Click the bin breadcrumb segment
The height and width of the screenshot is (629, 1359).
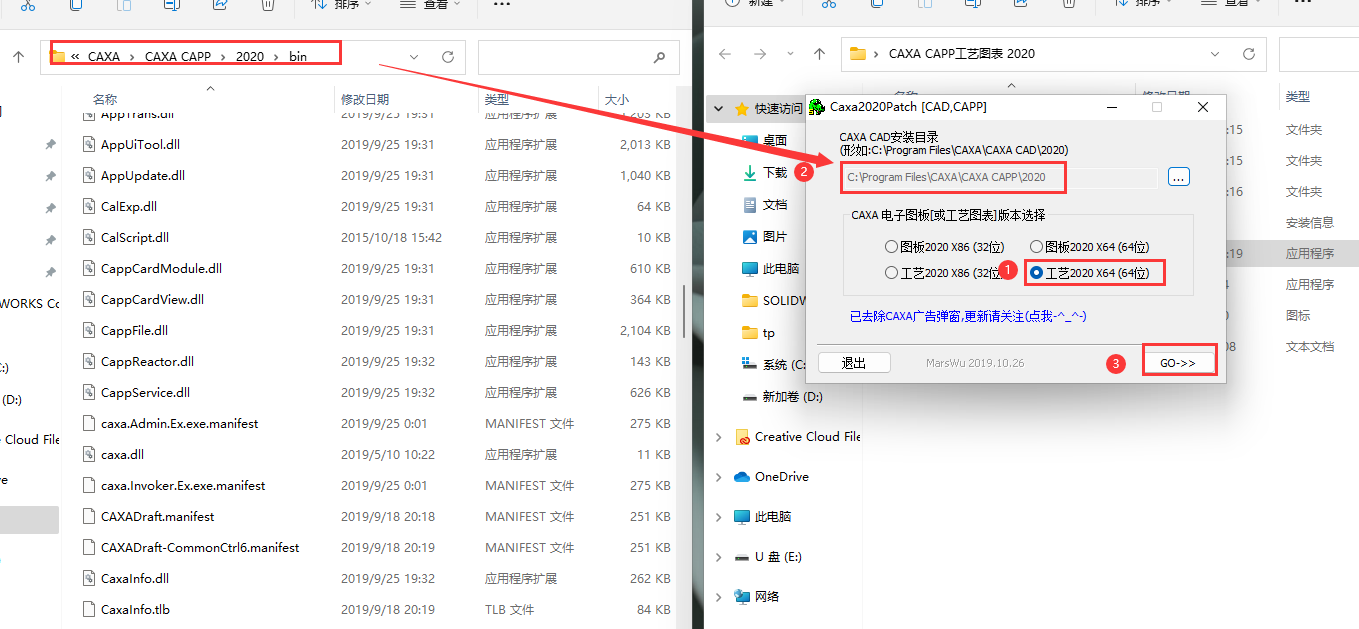(298, 57)
